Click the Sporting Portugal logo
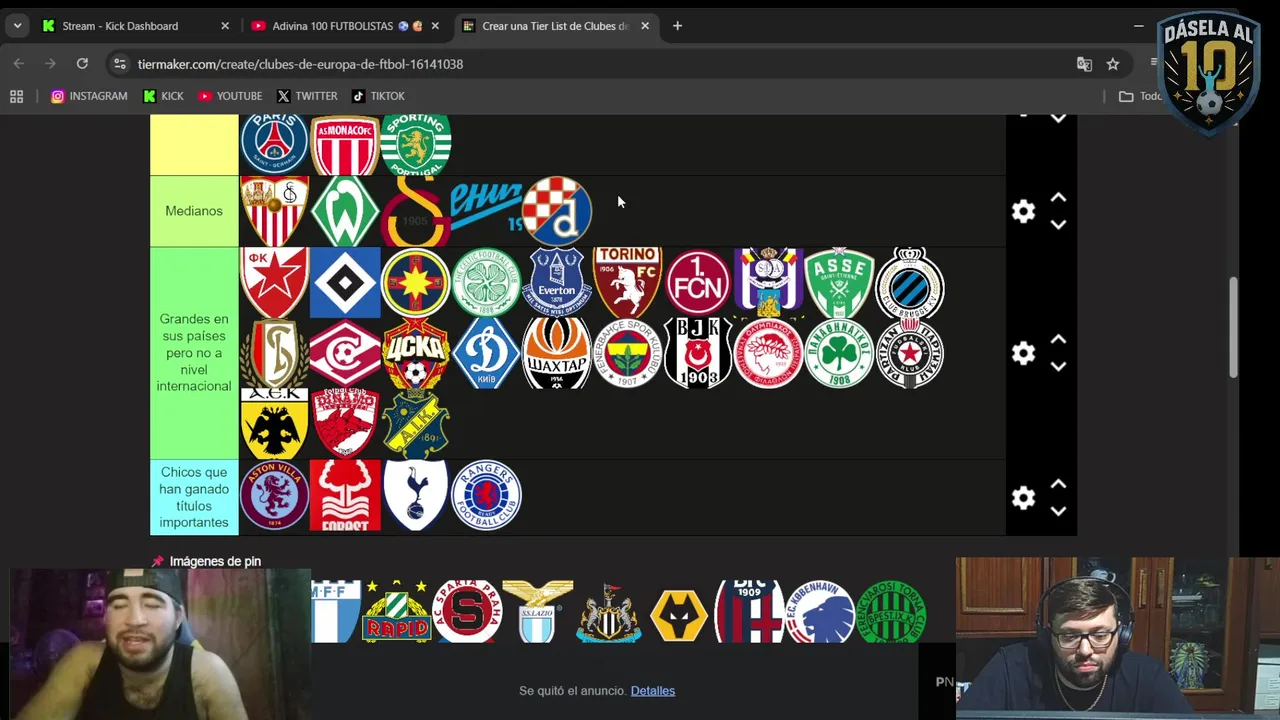The width and height of the screenshot is (1280, 720). (x=416, y=145)
